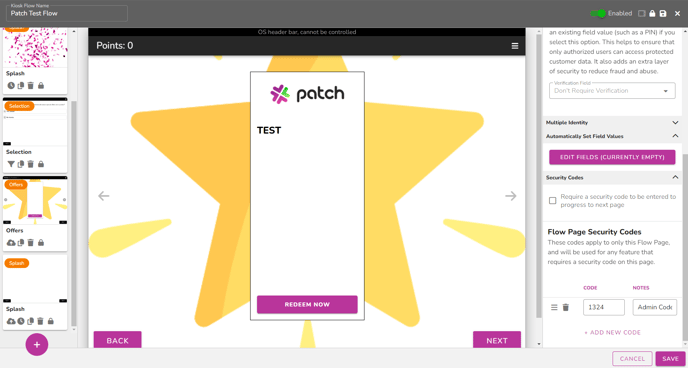Go to previous offer with left arrow
The image size is (688, 368).
pyautogui.click(x=104, y=196)
